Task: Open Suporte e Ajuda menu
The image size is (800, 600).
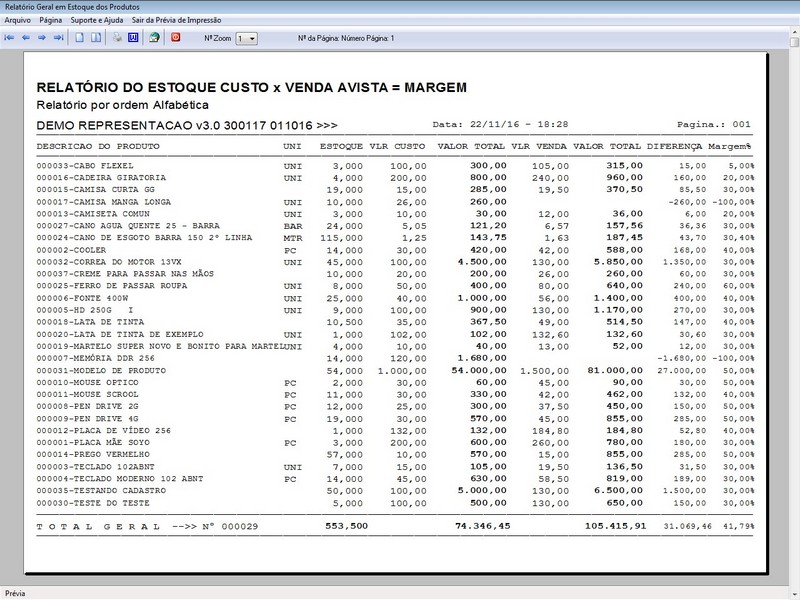Action: coord(97,20)
